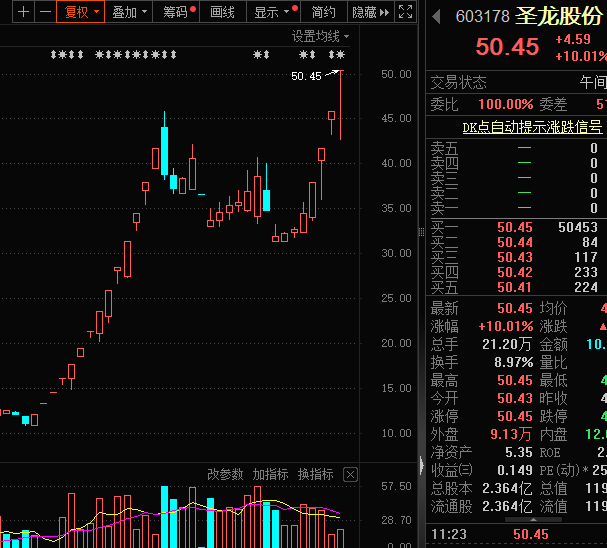Click the plus zoom-in icon

coord(21,12)
